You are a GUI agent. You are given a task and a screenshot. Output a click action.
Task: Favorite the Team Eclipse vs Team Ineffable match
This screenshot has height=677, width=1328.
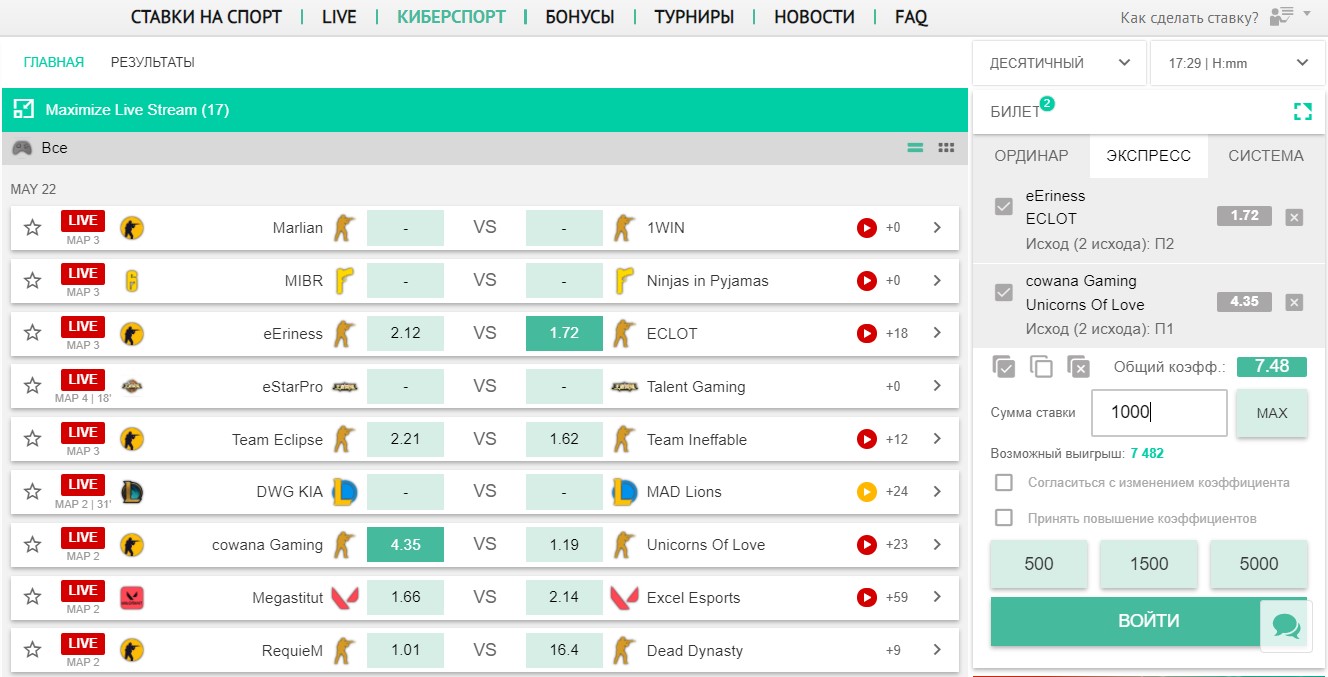pos(32,440)
